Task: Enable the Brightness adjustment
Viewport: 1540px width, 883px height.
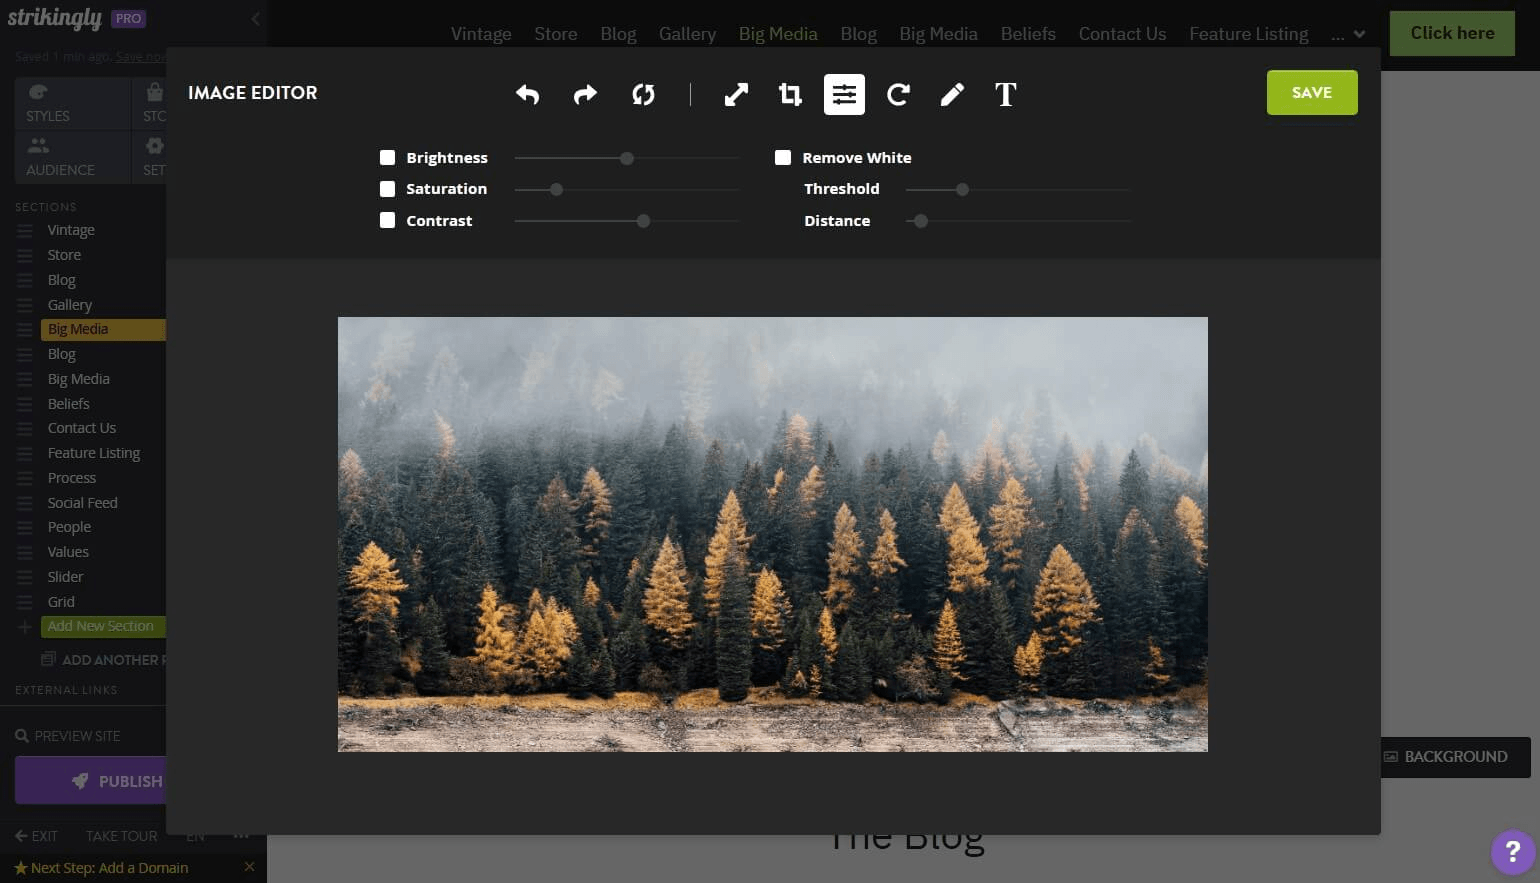Action: (x=388, y=157)
